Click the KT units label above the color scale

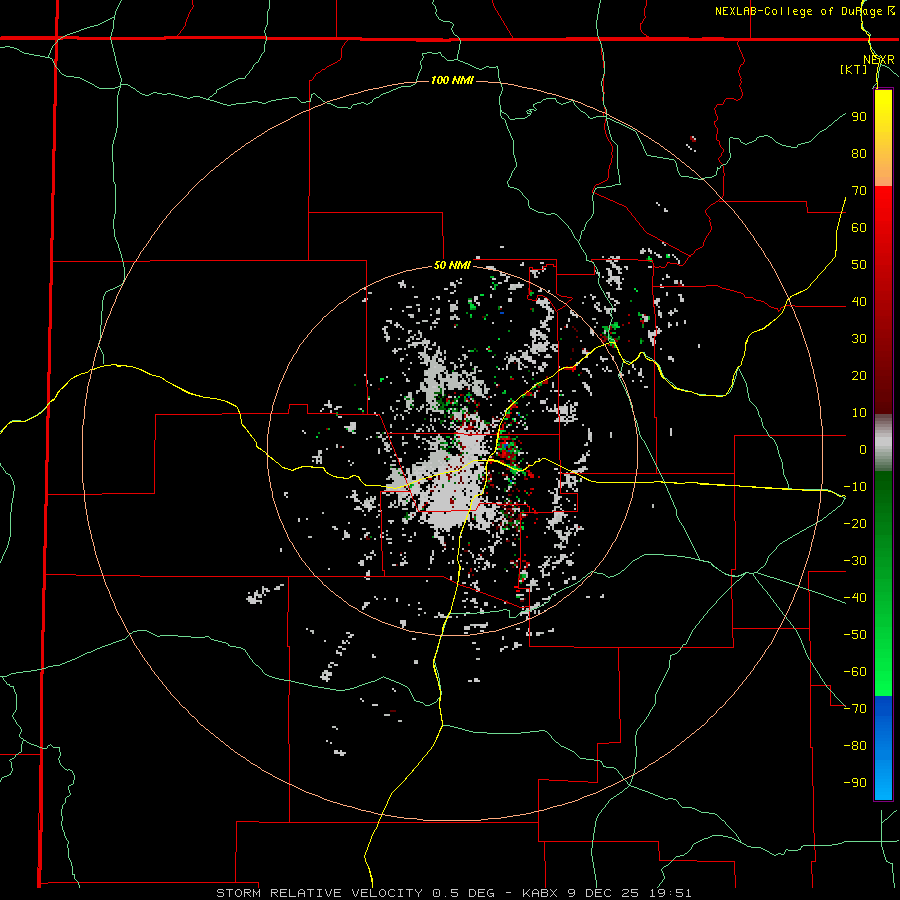coord(854,69)
